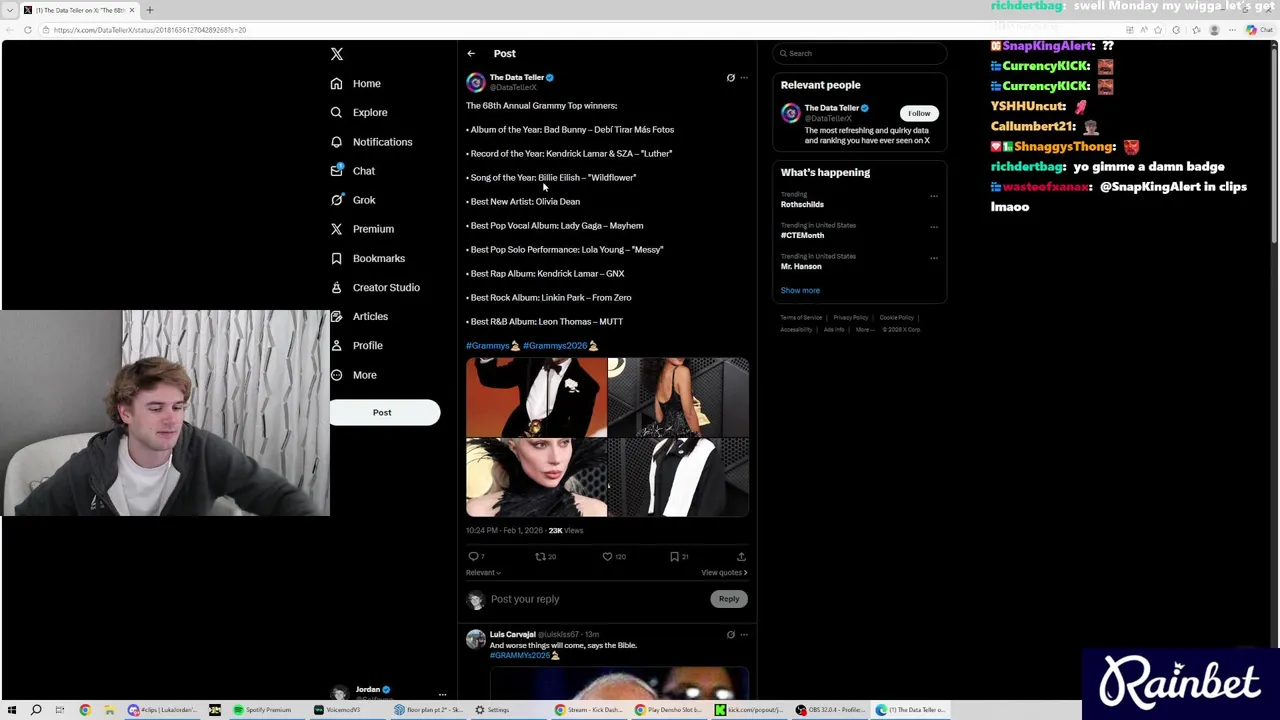Open Privacy Policy footer link
Screen dimensions: 1280x720
click(850, 318)
